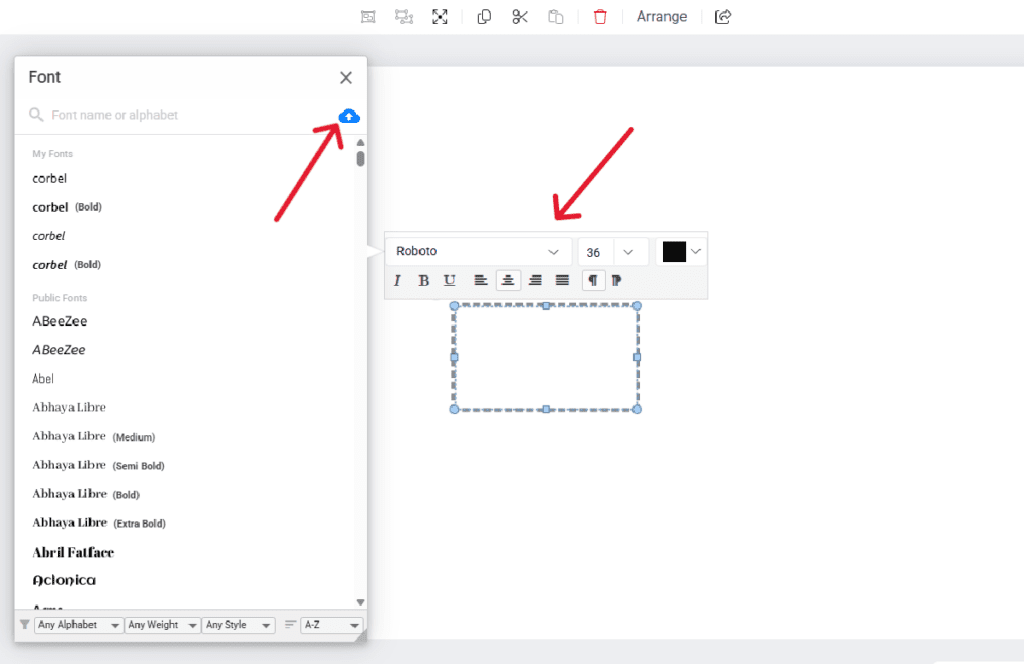
Task: Click the Cut scissors icon
Action: [519, 16]
